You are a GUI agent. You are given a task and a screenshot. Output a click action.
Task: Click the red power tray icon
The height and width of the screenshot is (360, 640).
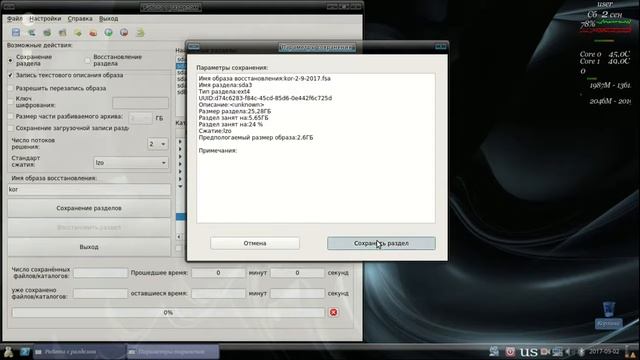click(510, 351)
